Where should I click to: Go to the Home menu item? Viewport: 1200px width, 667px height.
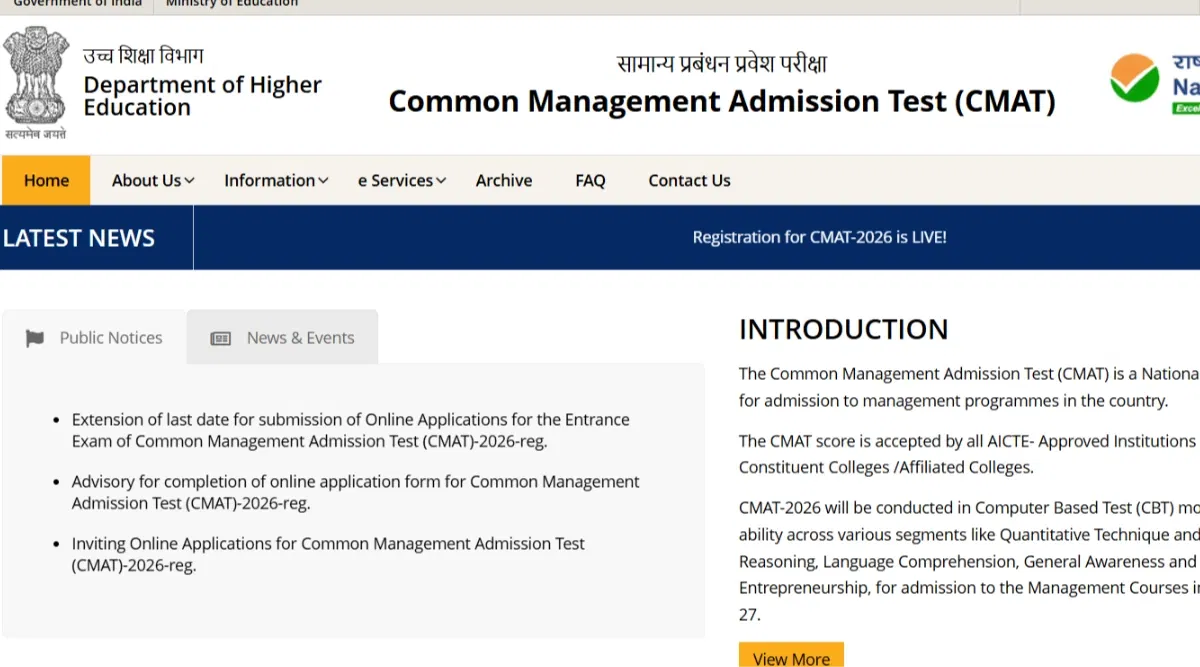46,181
